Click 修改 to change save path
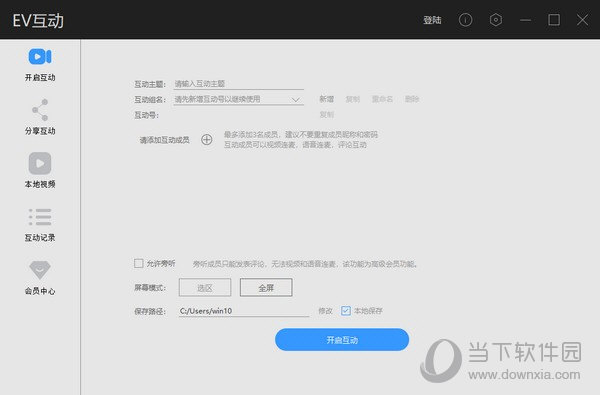600x395 pixels. 325,311
